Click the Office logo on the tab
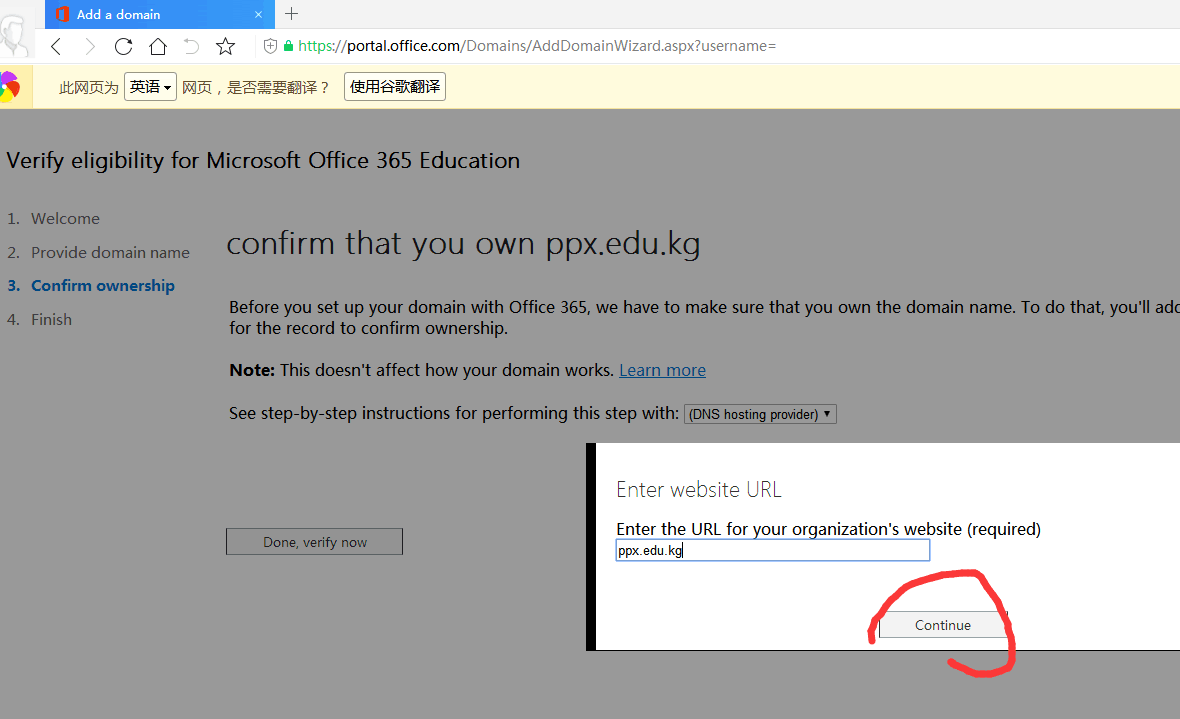Image resolution: width=1180 pixels, height=719 pixels. click(62, 14)
